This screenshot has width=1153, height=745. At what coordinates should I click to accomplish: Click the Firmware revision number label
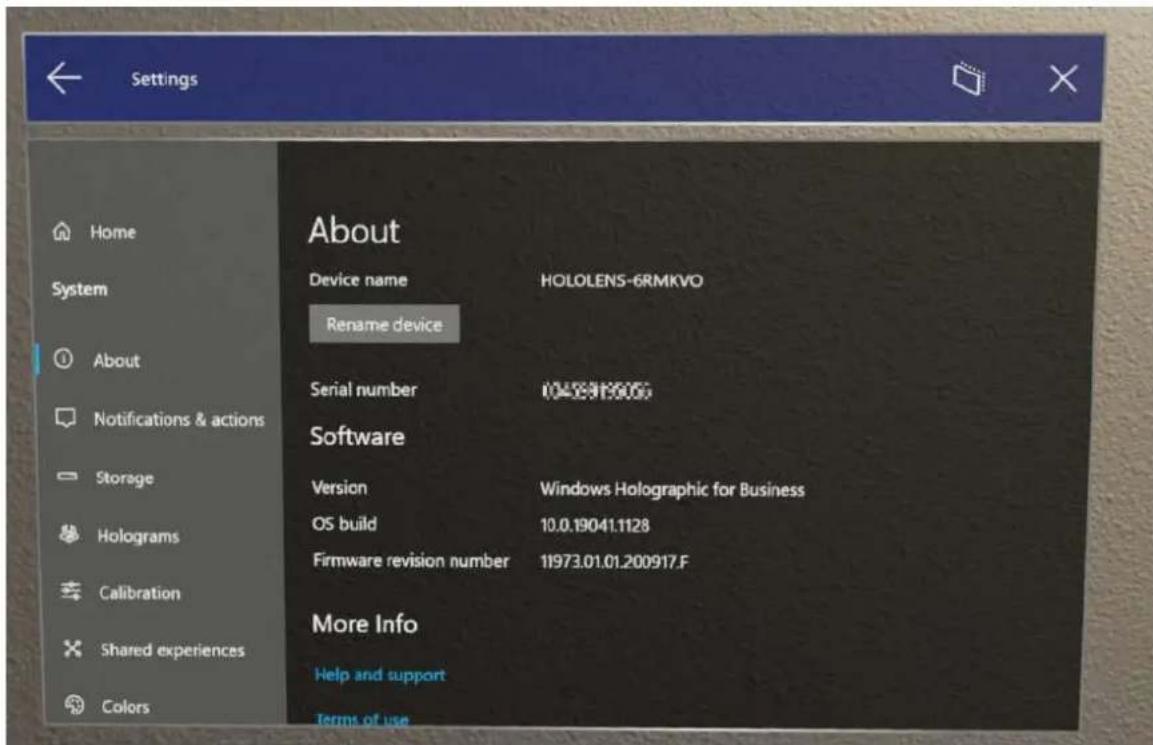(x=411, y=561)
